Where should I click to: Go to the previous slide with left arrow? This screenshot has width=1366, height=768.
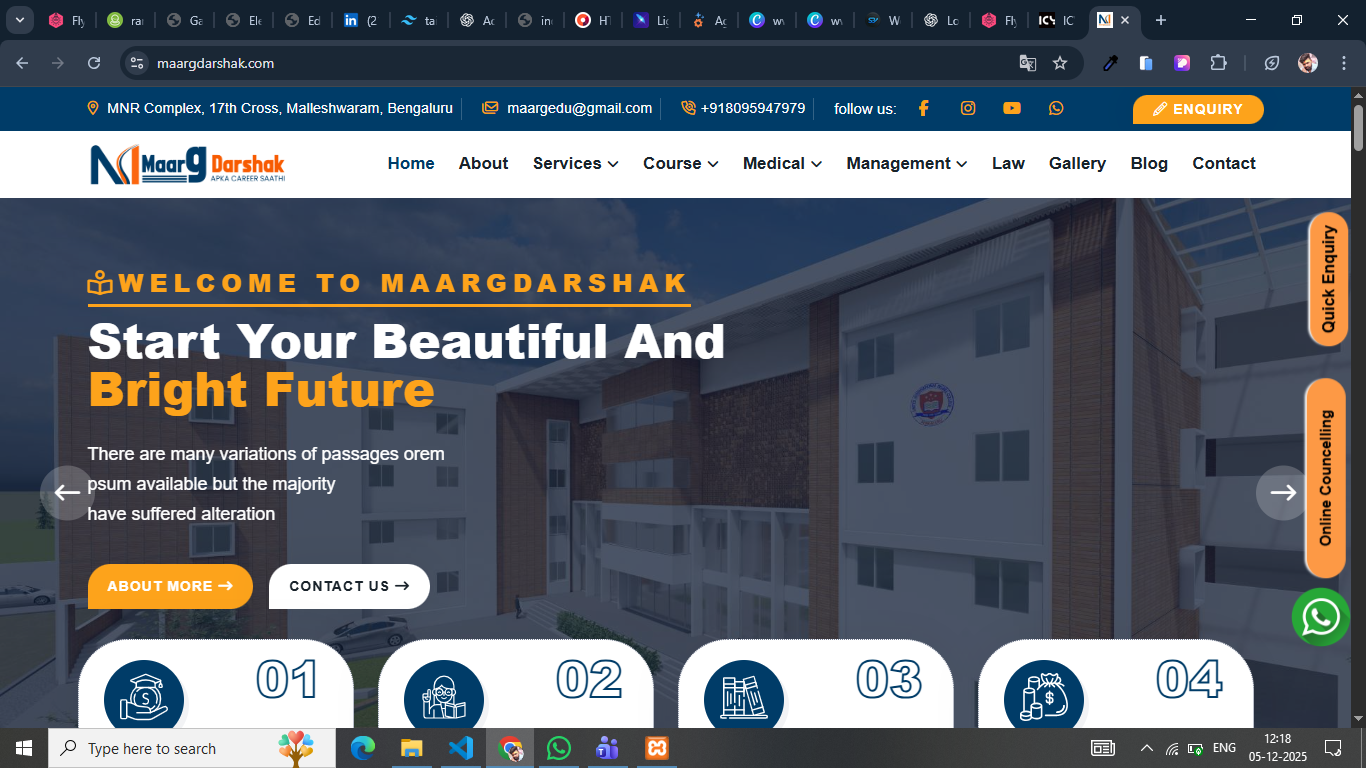pyautogui.click(x=67, y=492)
